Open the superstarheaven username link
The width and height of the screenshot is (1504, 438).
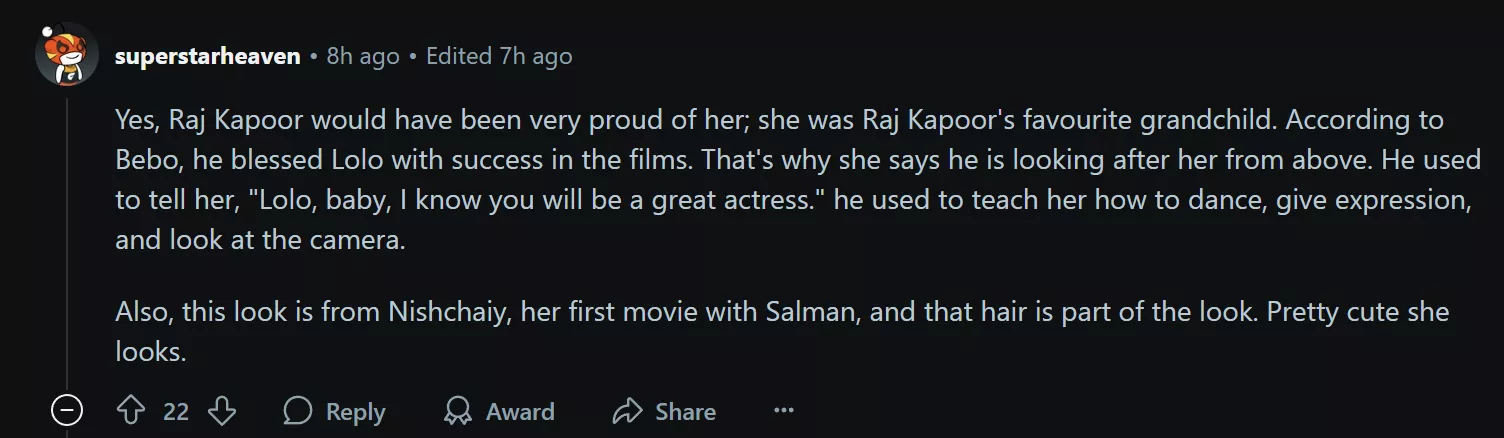coord(207,56)
